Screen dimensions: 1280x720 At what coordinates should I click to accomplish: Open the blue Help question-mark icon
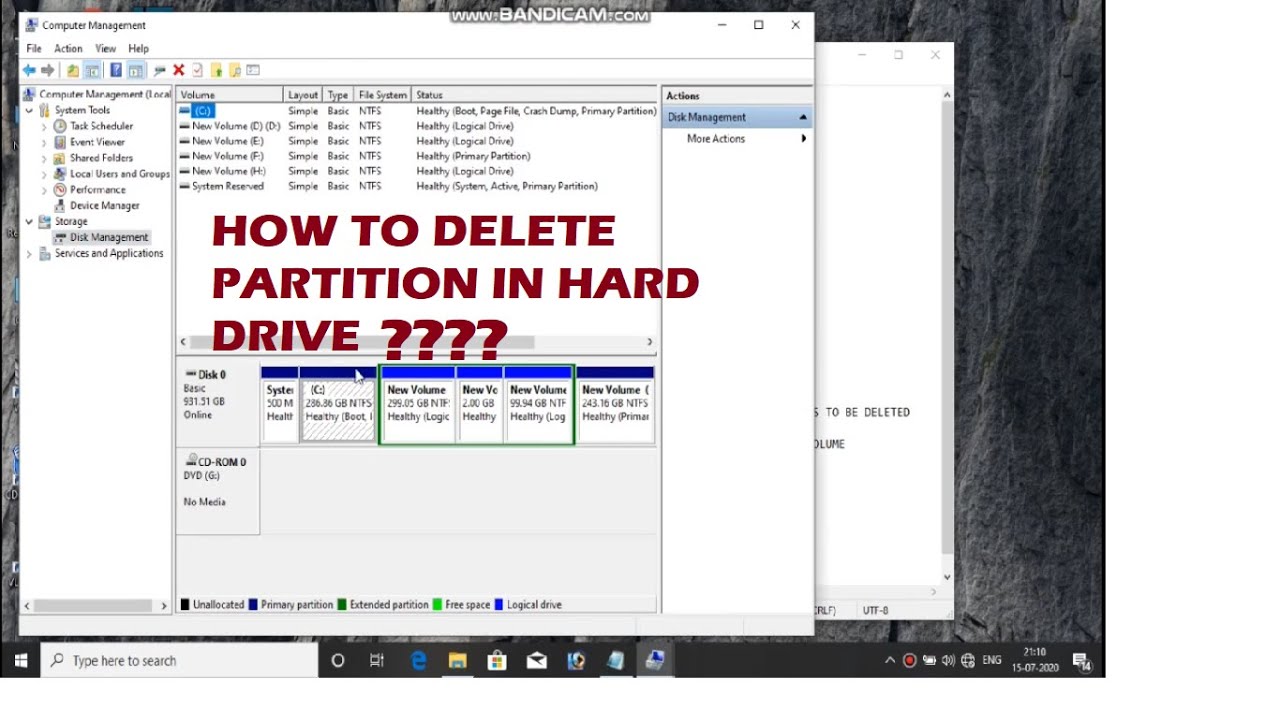point(116,70)
